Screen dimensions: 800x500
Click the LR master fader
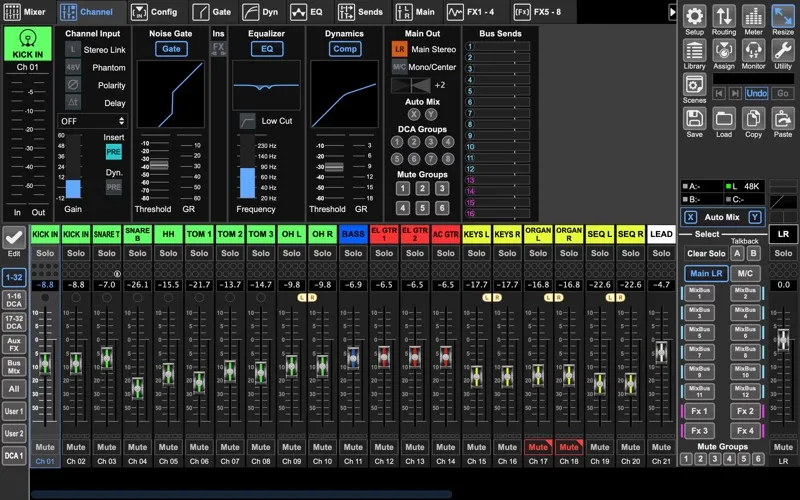783,339
